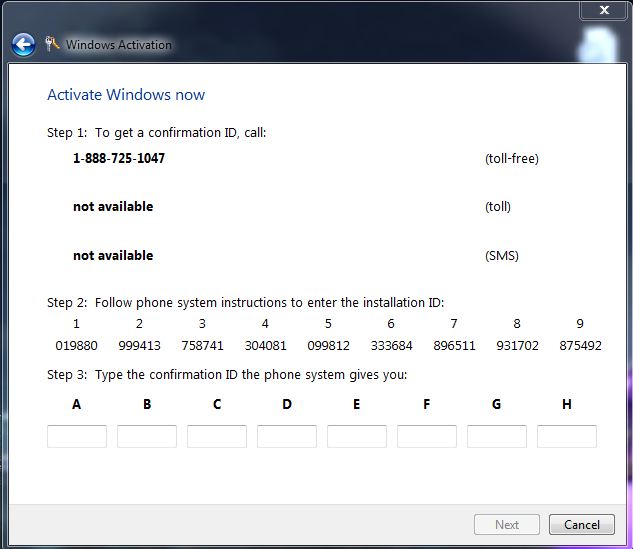The width and height of the screenshot is (633, 549).
Task: Click the Windows Activation title text
Action: coord(119,44)
